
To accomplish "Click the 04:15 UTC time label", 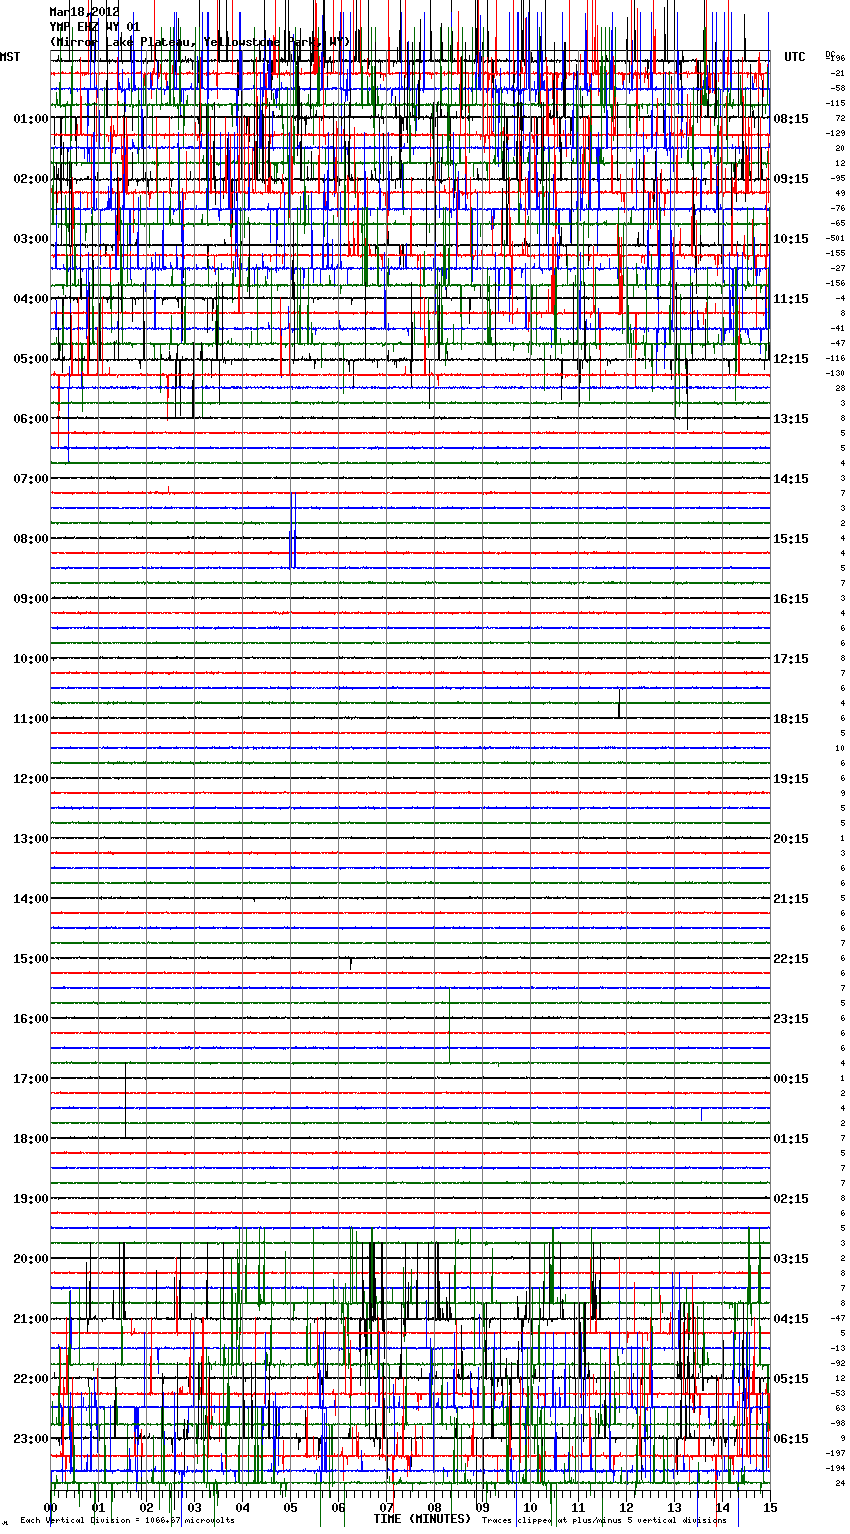I will (791, 1319).
